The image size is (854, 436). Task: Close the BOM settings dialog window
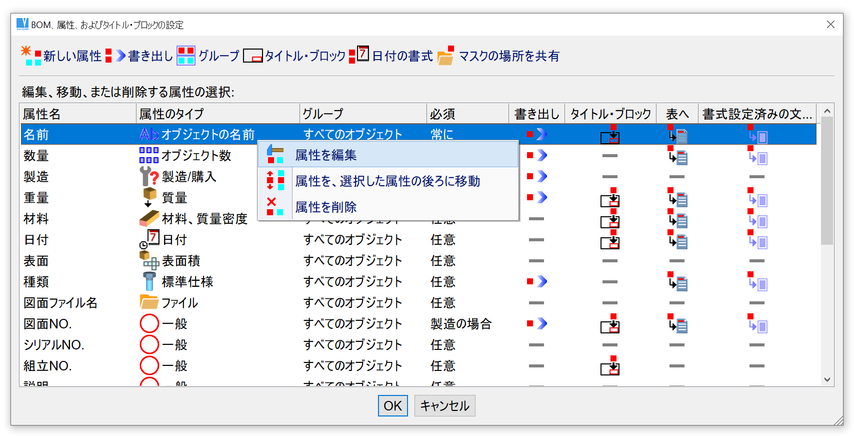click(x=830, y=23)
